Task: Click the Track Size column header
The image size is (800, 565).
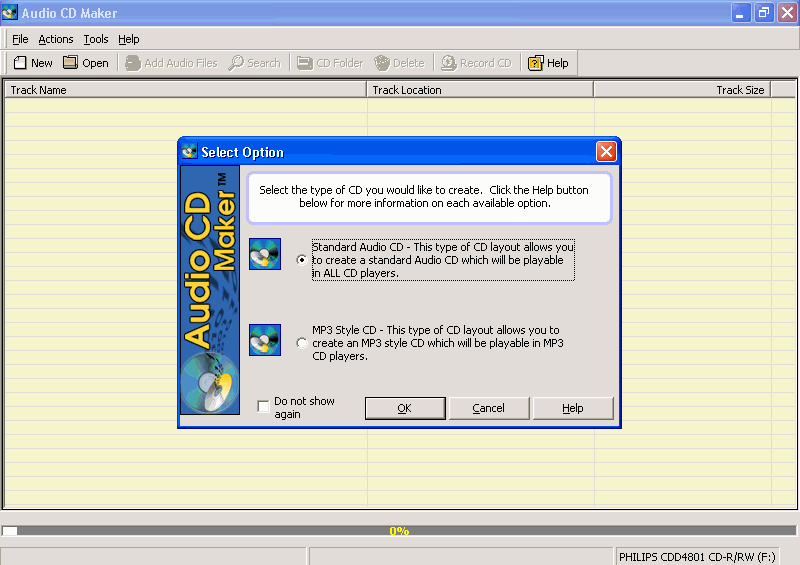Action: [682, 90]
